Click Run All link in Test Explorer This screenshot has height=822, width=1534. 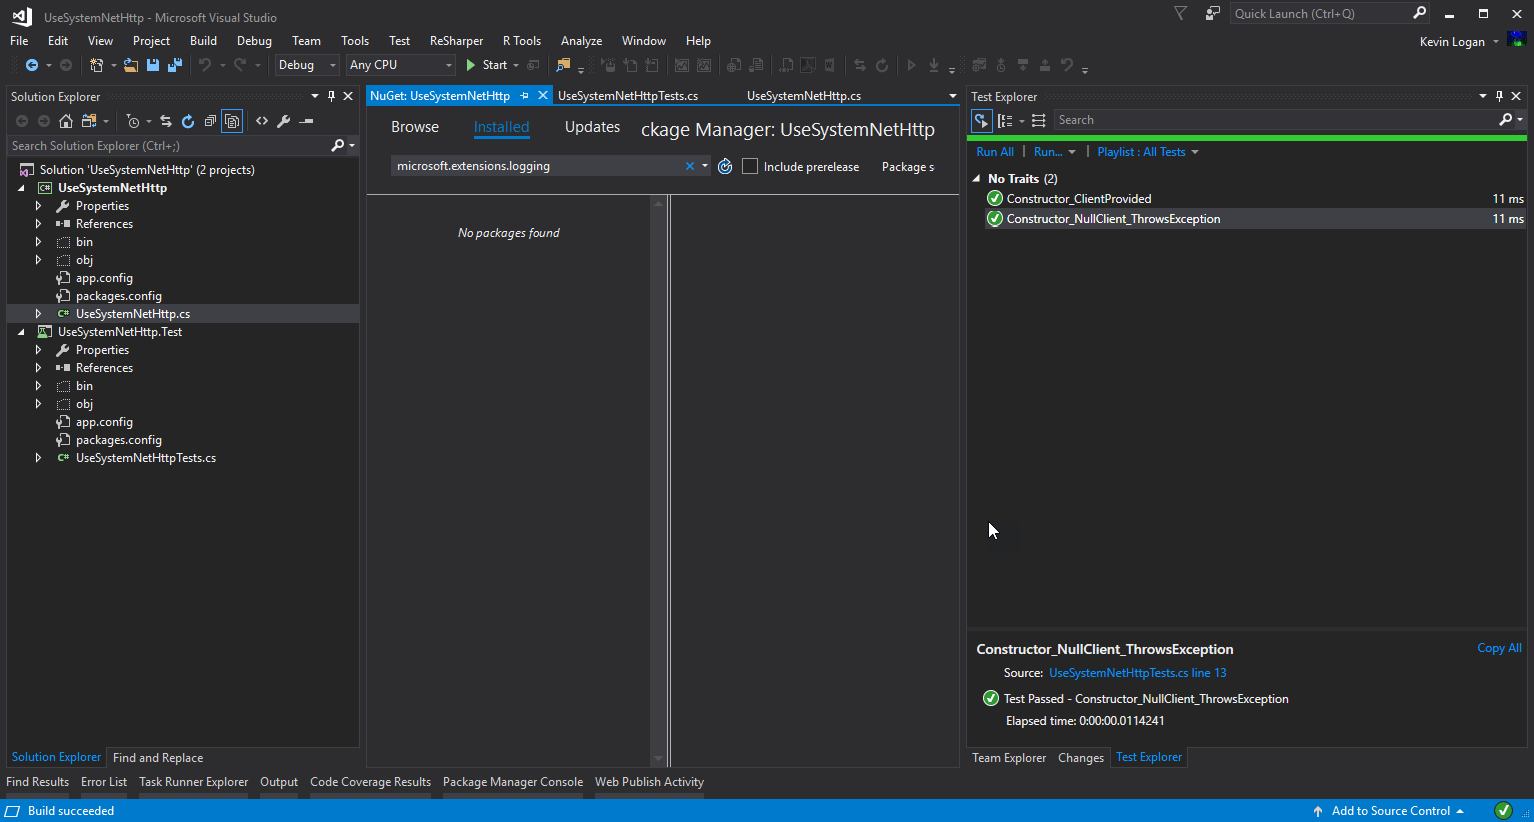(995, 152)
